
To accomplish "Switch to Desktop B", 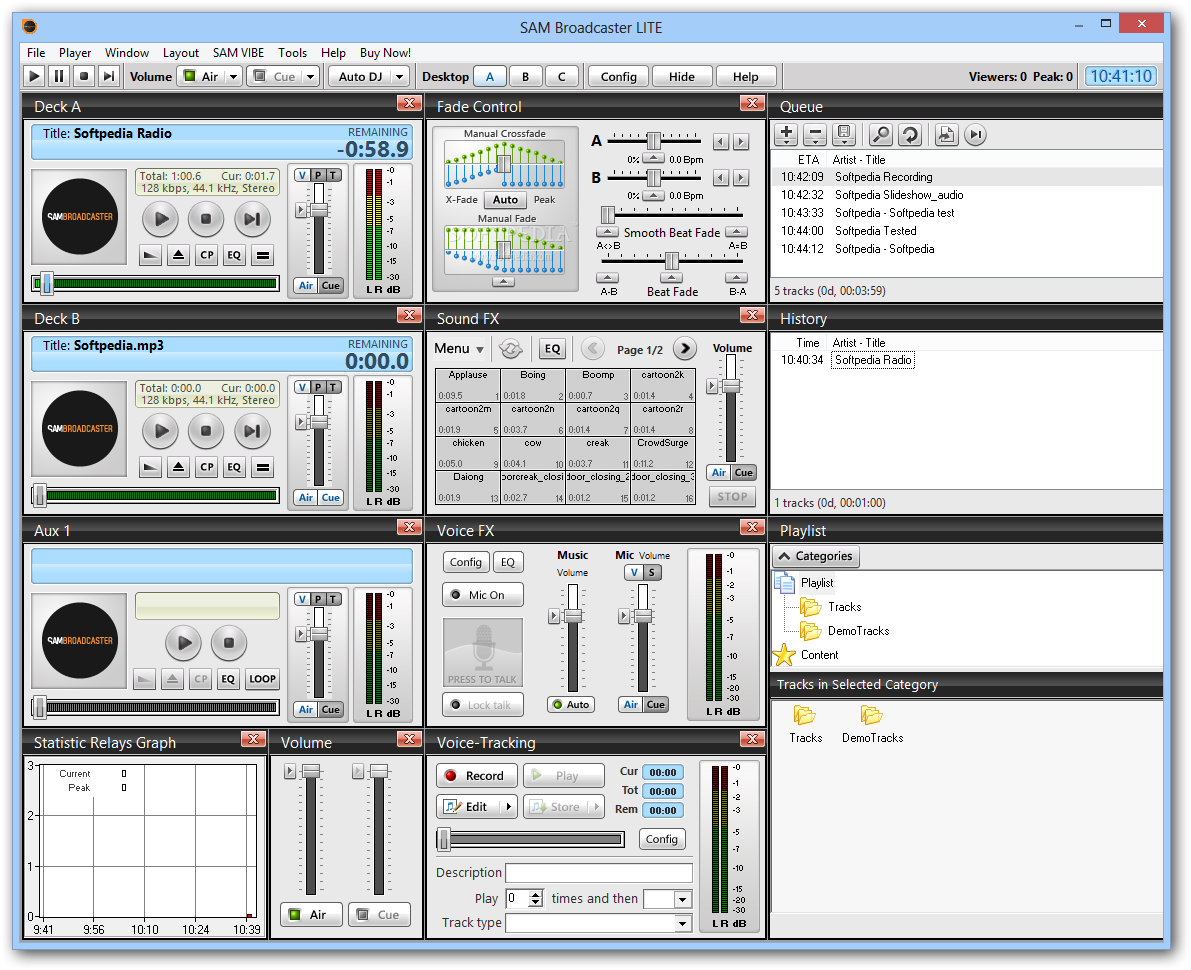I will 525,77.
